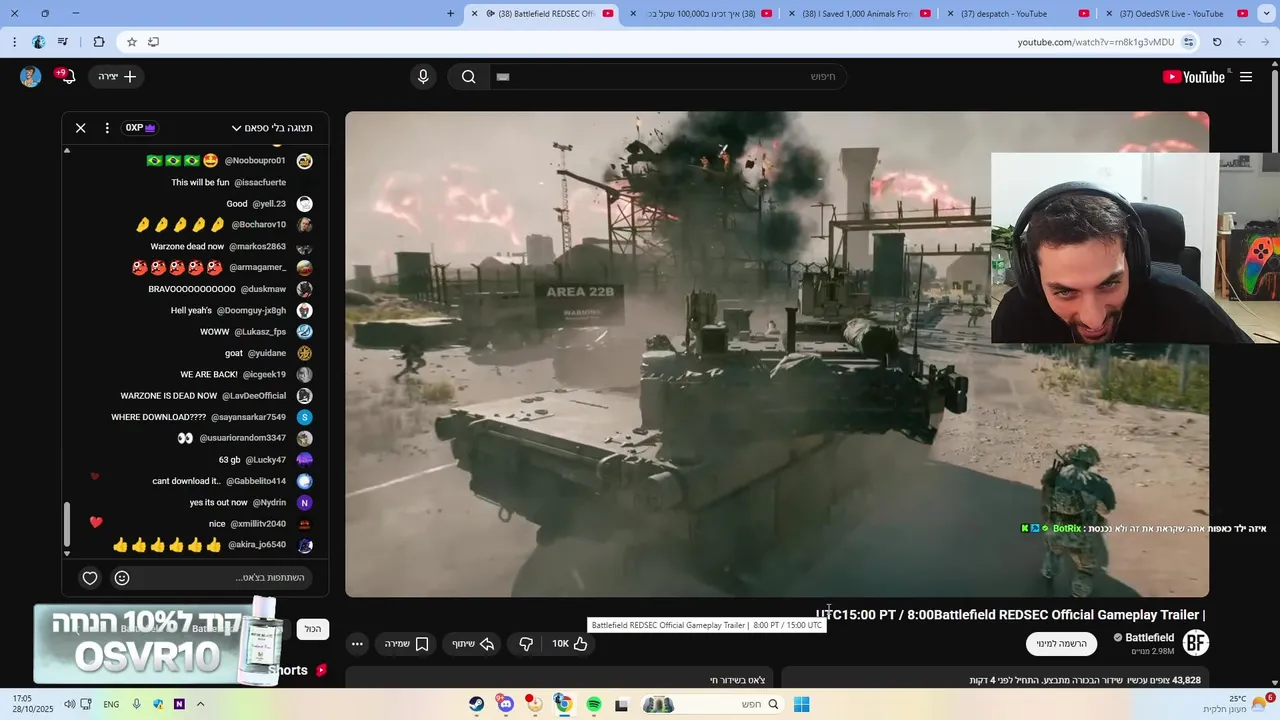Switch to 'OdedSVR Live - YouTube' tab
1280x720 pixels.
click(1175, 14)
